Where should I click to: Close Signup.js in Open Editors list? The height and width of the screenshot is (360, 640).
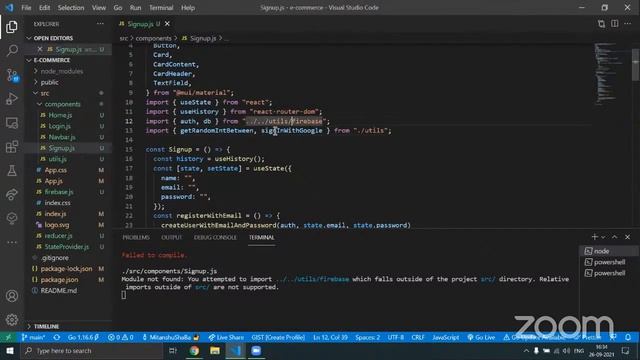[40, 49]
